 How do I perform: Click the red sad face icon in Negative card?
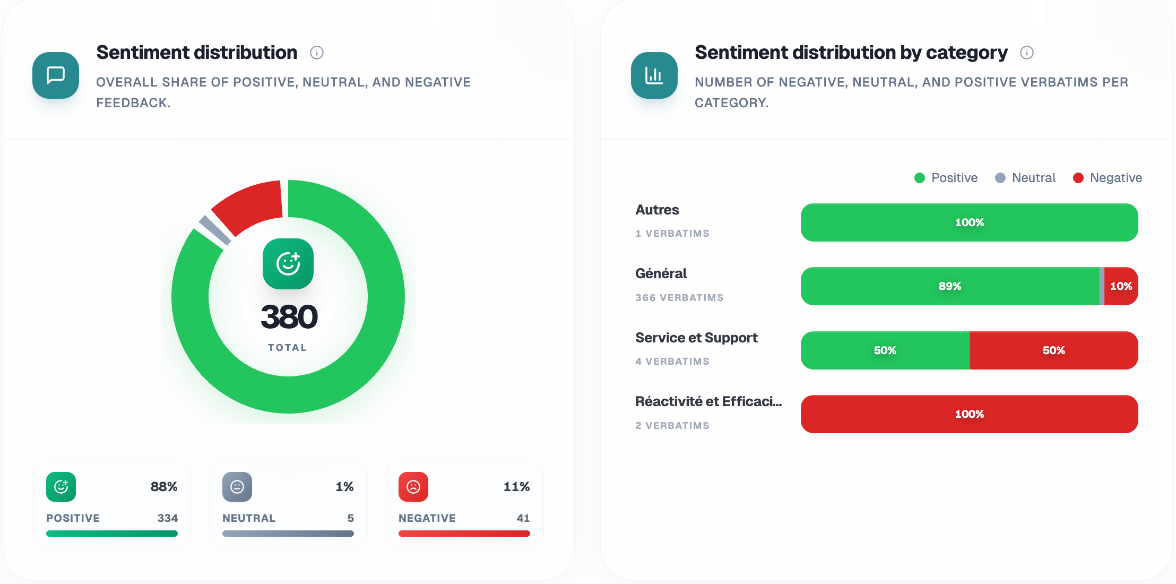click(413, 487)
